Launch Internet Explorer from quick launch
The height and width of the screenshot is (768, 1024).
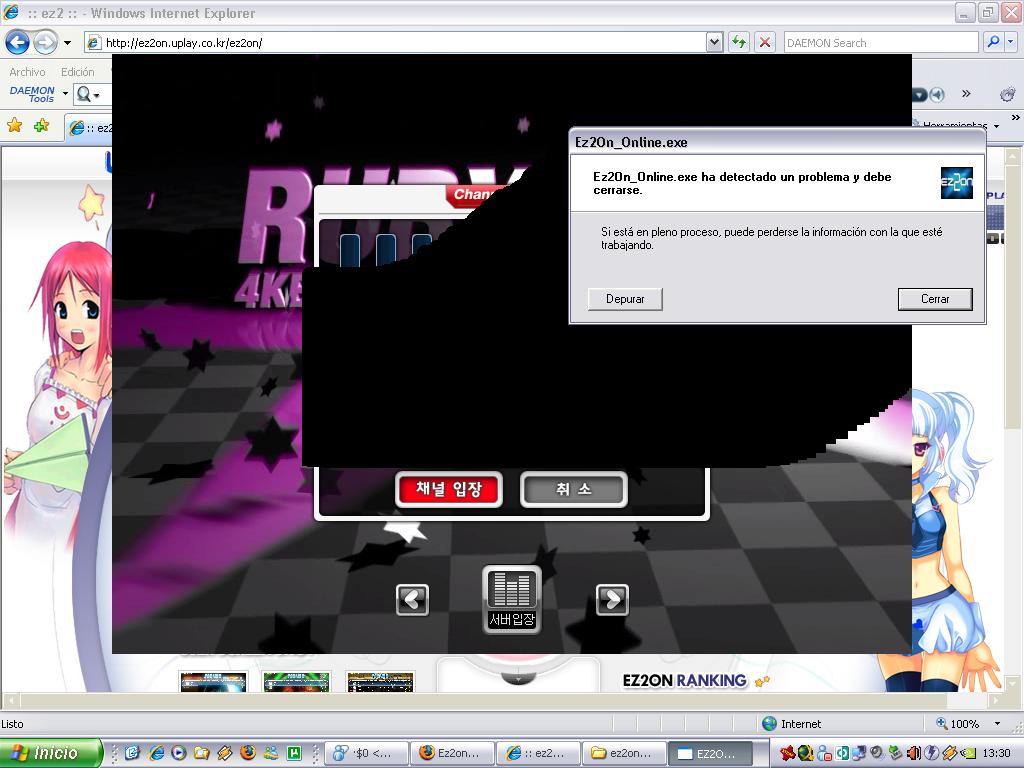click(x=156, y=753)
